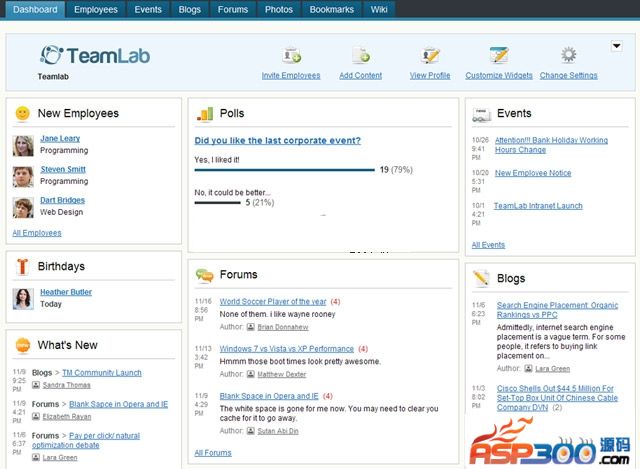Click the Change Settings gear icon
640x469 pixels.
568,55
